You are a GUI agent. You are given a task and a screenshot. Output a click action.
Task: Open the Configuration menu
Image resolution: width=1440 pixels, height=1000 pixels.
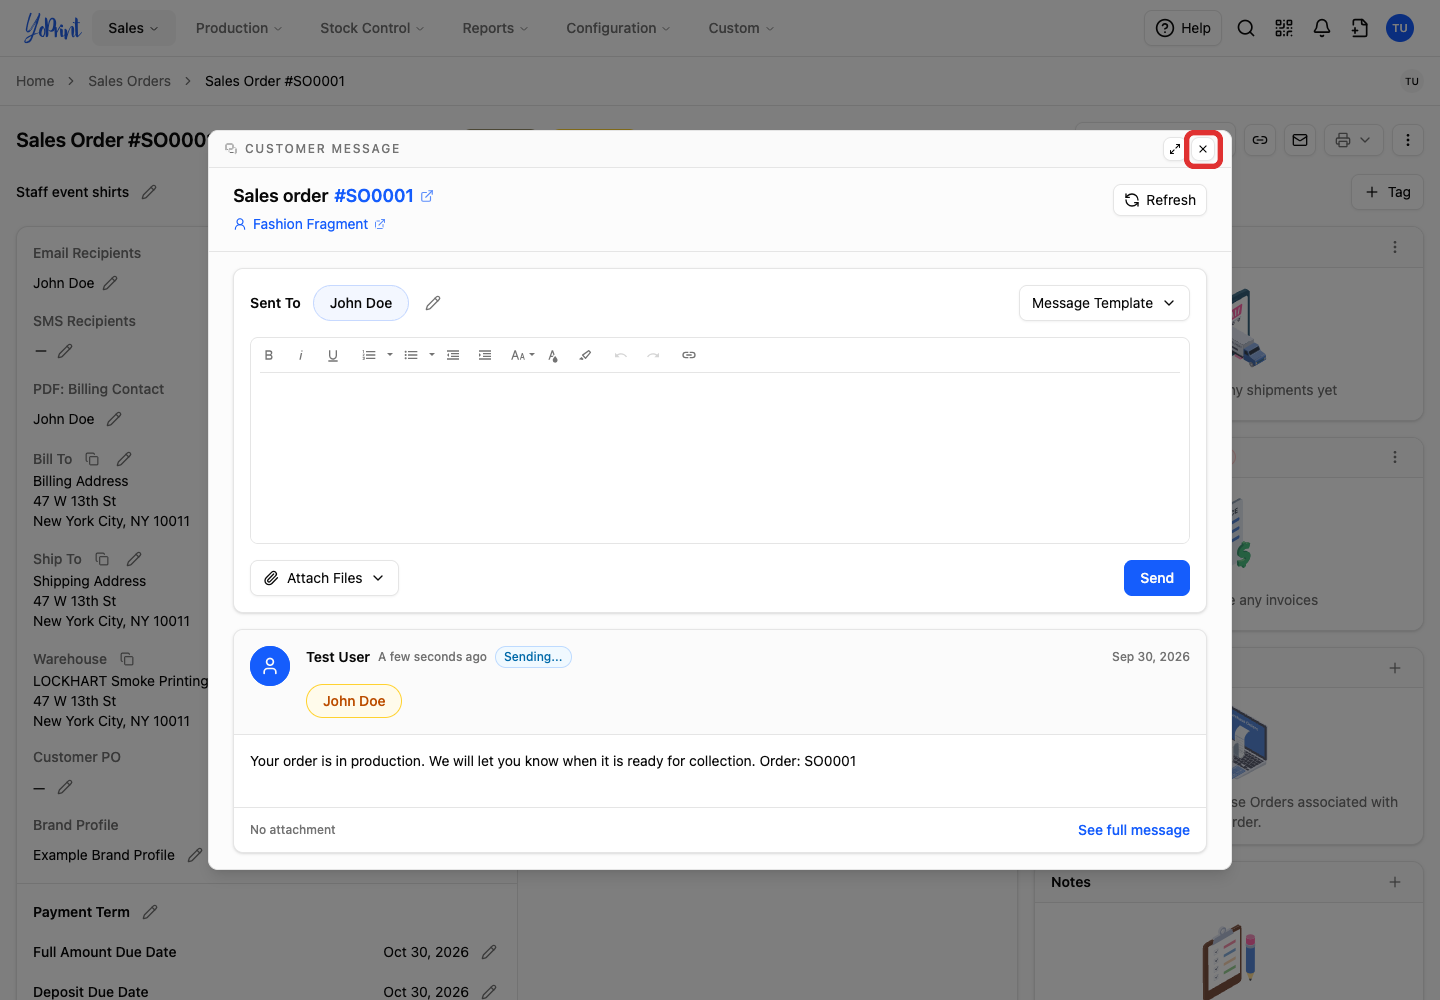pyautogui.click(x=618, y=28)
